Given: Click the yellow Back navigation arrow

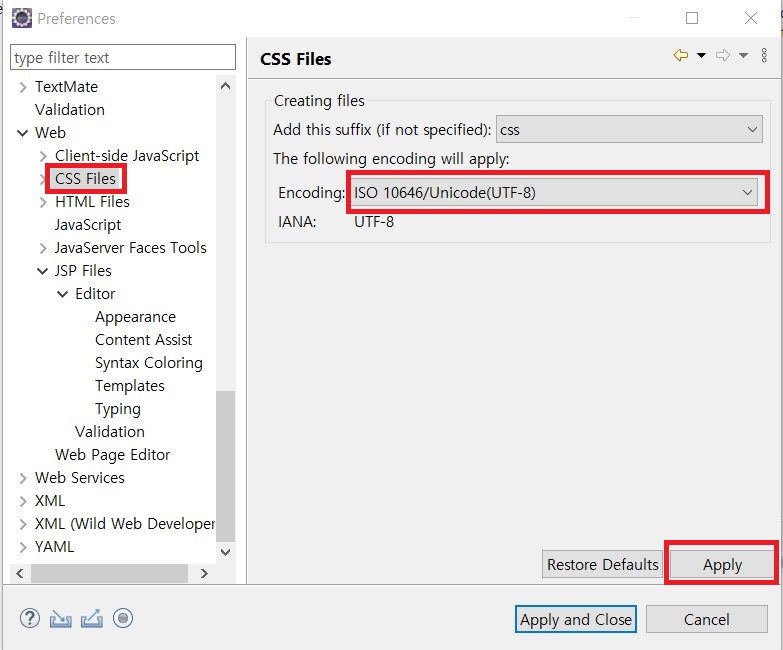Looking at the screenshot, I should pos(681,55).
